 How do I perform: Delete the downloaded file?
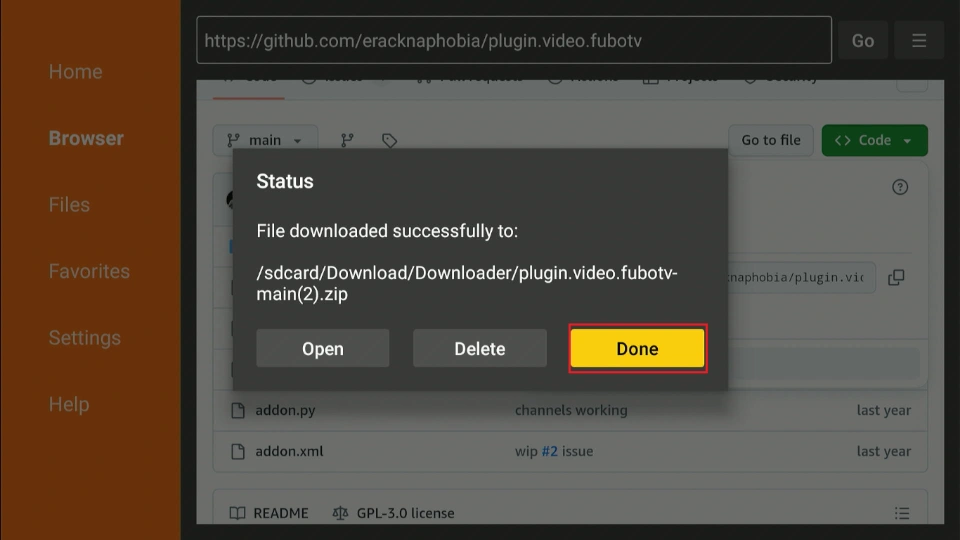(479, 348)
